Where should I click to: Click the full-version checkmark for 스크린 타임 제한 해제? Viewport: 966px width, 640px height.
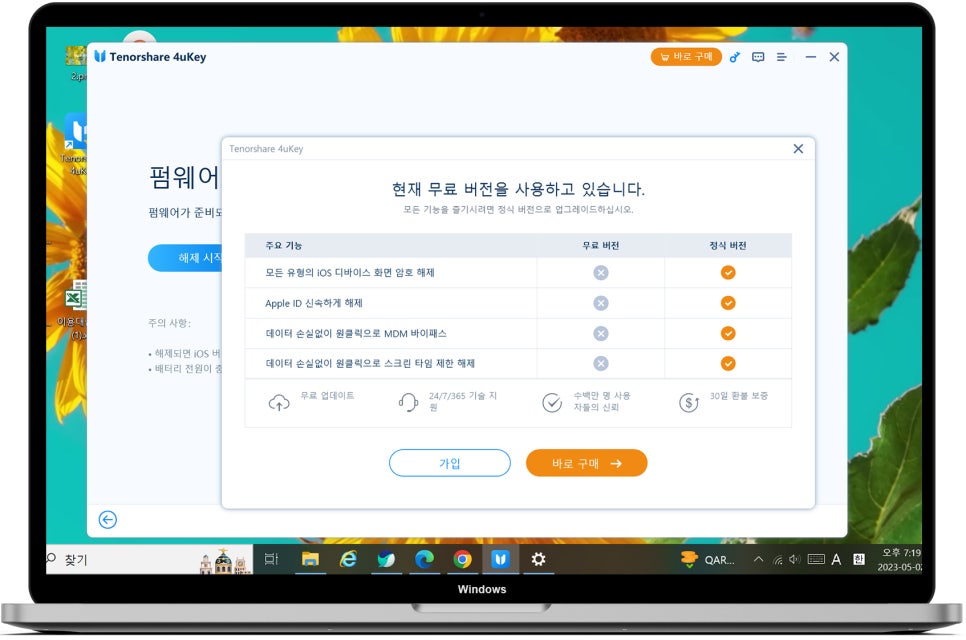click(x=728, y=363)
